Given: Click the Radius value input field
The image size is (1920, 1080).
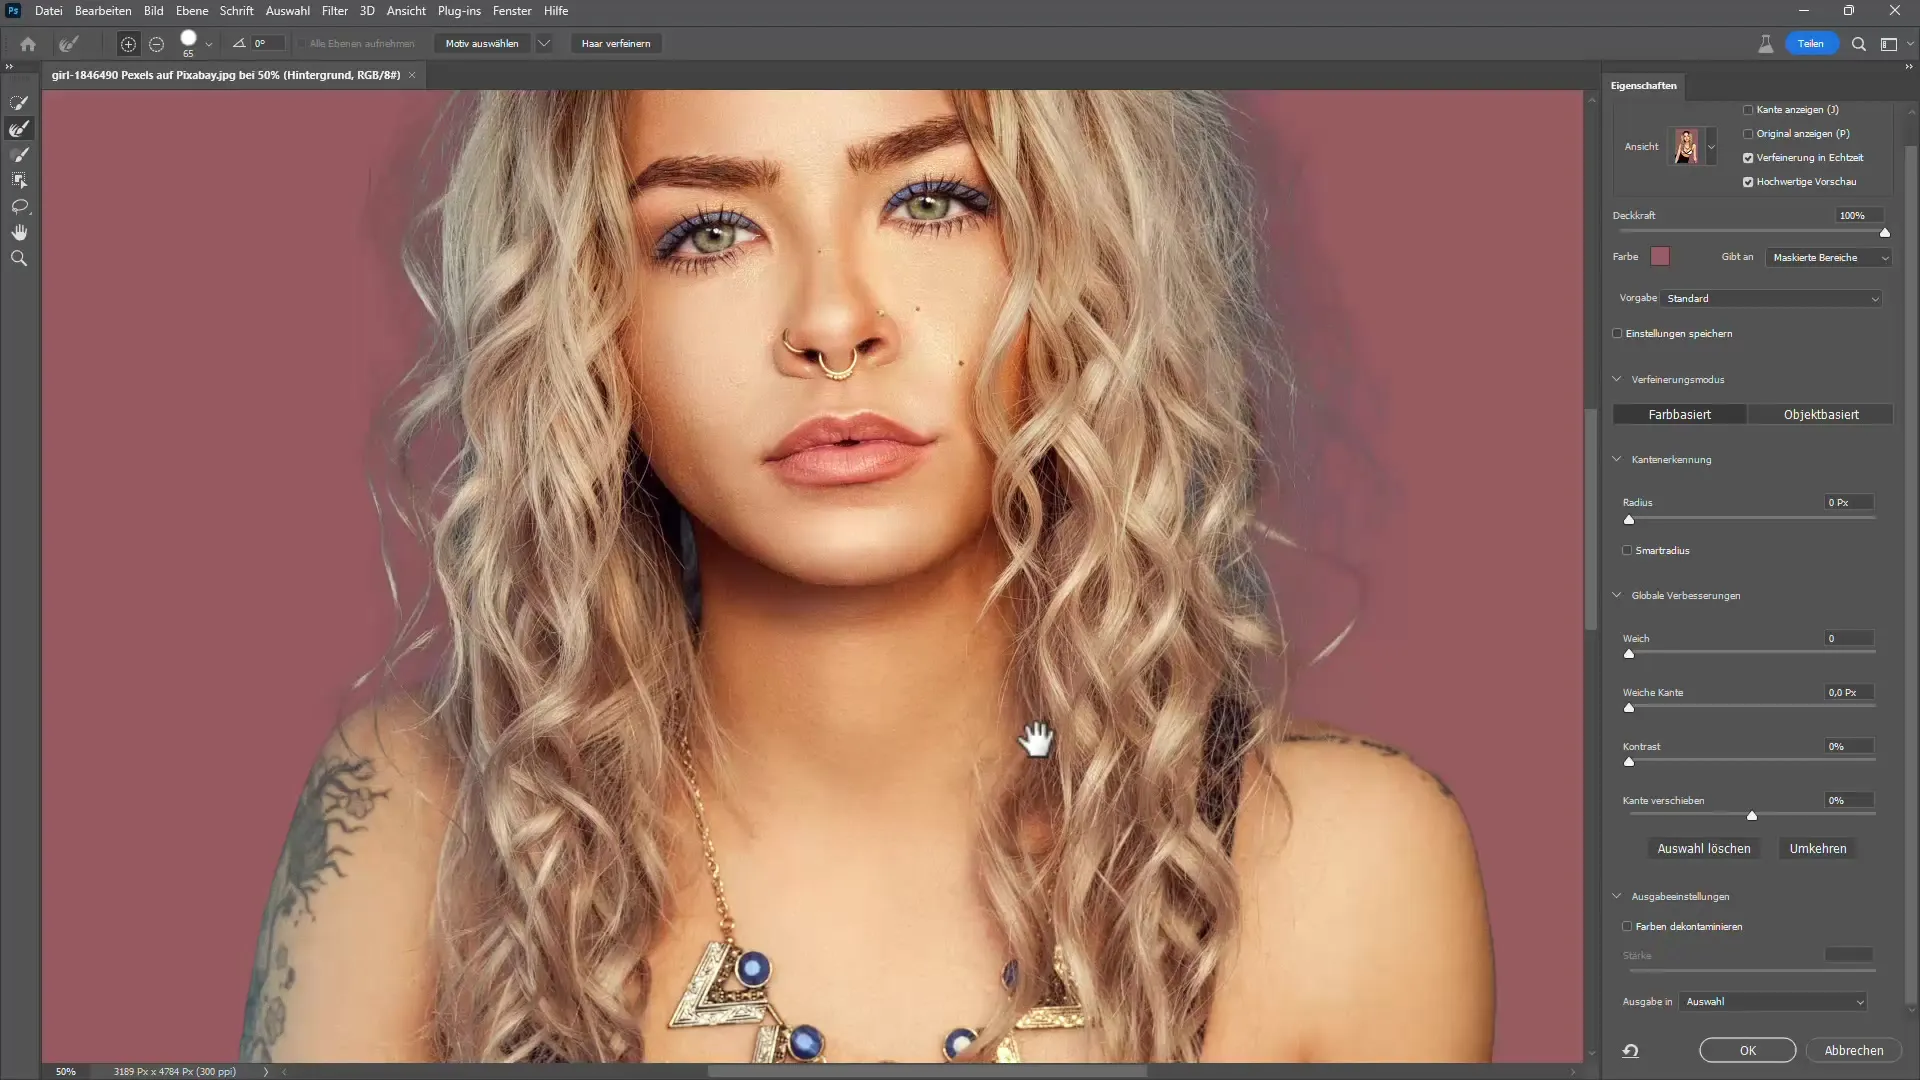Looking at the screenshot, I should coord(1849,503).
